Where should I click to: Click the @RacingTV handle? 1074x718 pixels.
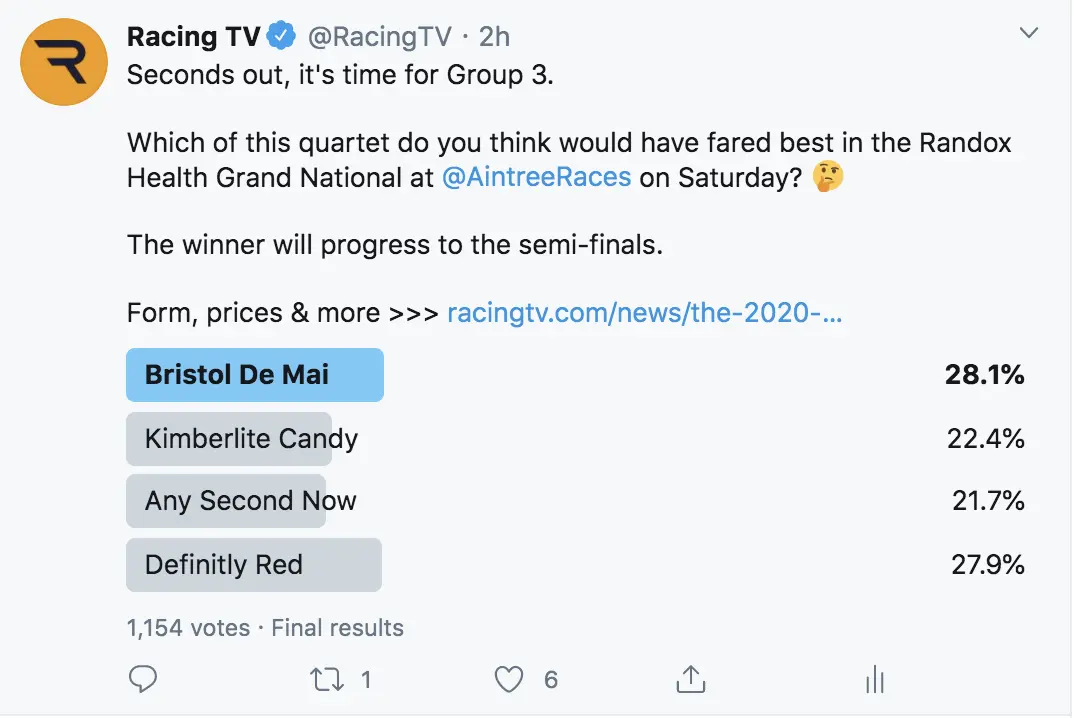pyautogui.click(x=378, y=38)
